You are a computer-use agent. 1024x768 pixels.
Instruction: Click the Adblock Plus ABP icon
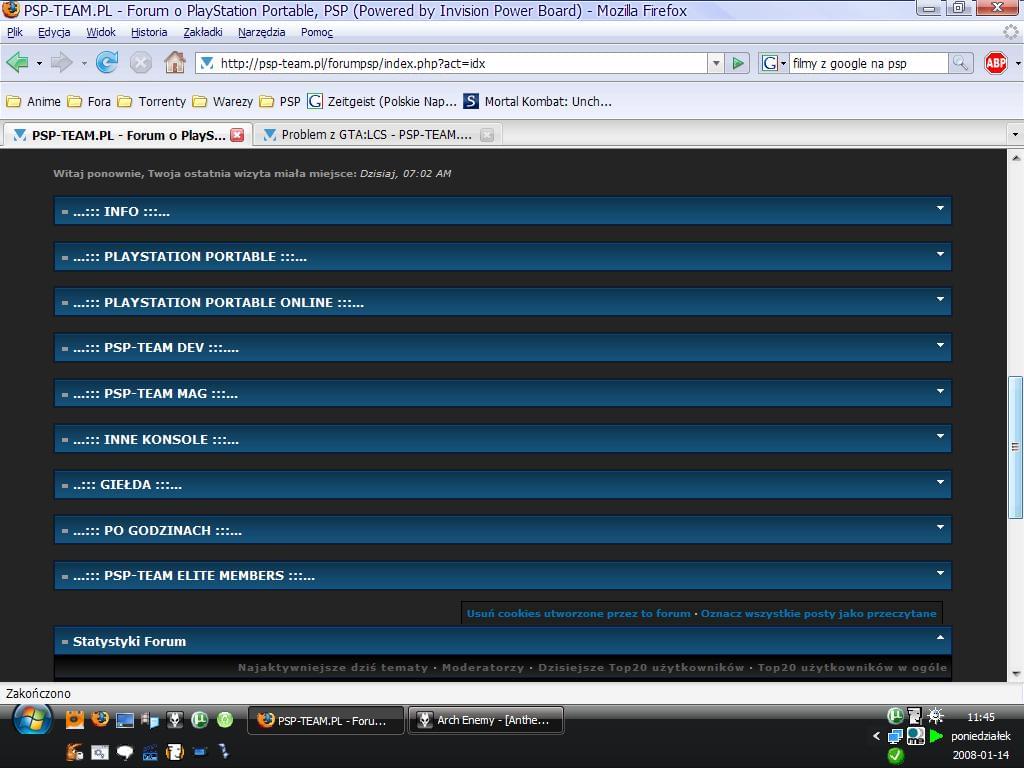(x=995, y=63)
